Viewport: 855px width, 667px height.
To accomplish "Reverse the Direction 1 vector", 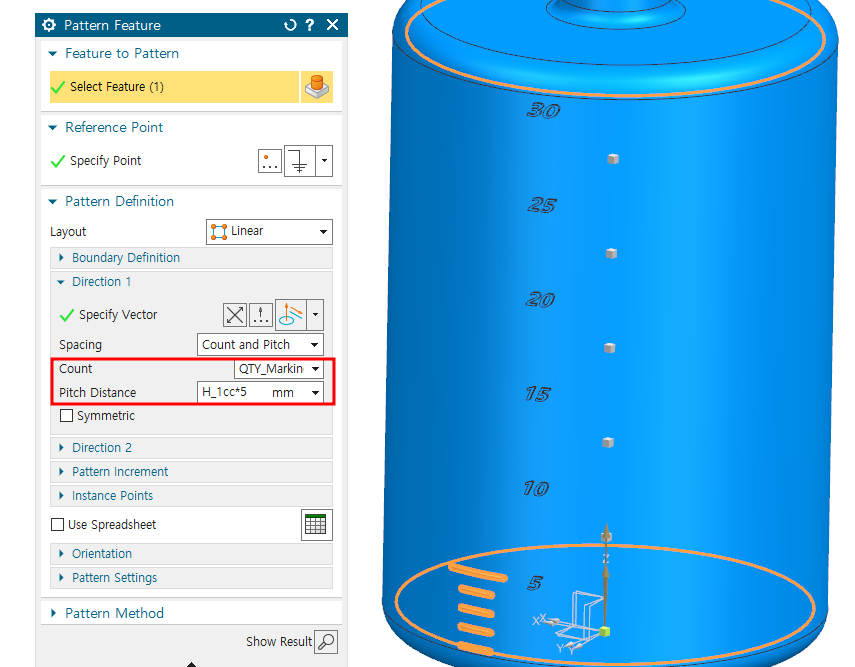I will pos(235,315).
